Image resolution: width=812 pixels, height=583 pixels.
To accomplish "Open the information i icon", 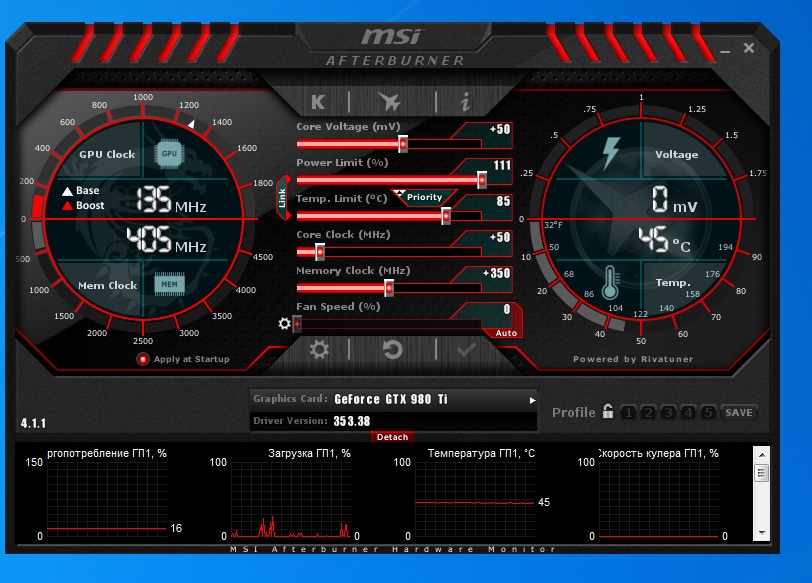I will tap(466, 102).
